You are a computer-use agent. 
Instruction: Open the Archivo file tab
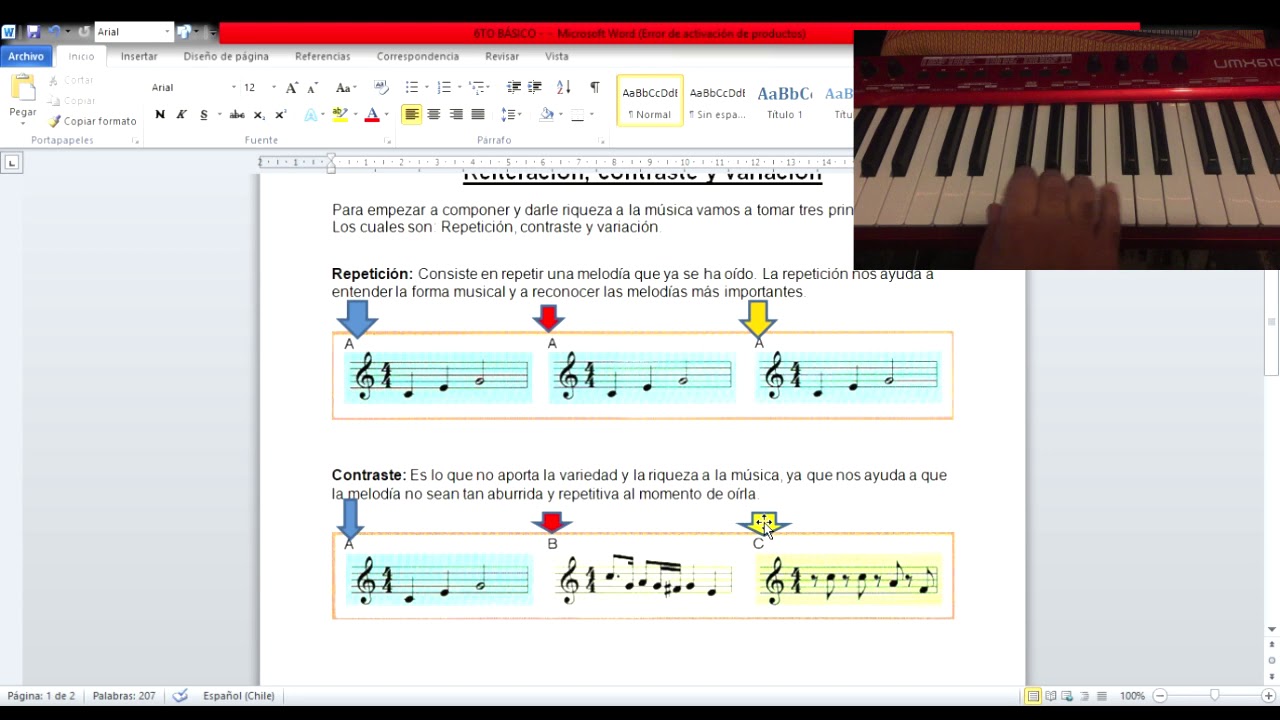[26, 56]
